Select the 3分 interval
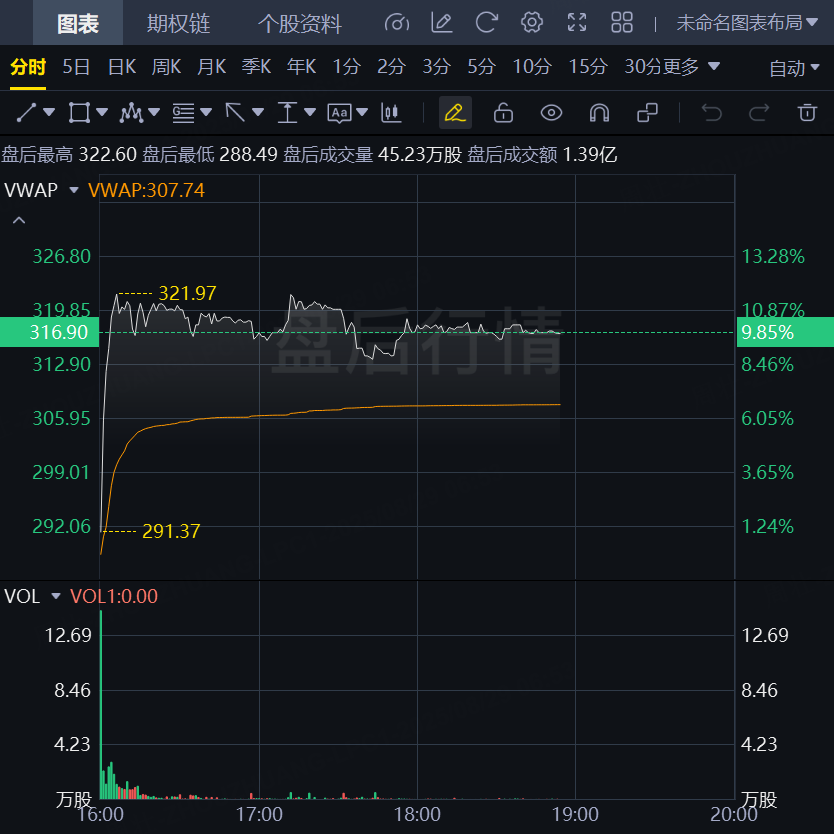 (436, 67)
